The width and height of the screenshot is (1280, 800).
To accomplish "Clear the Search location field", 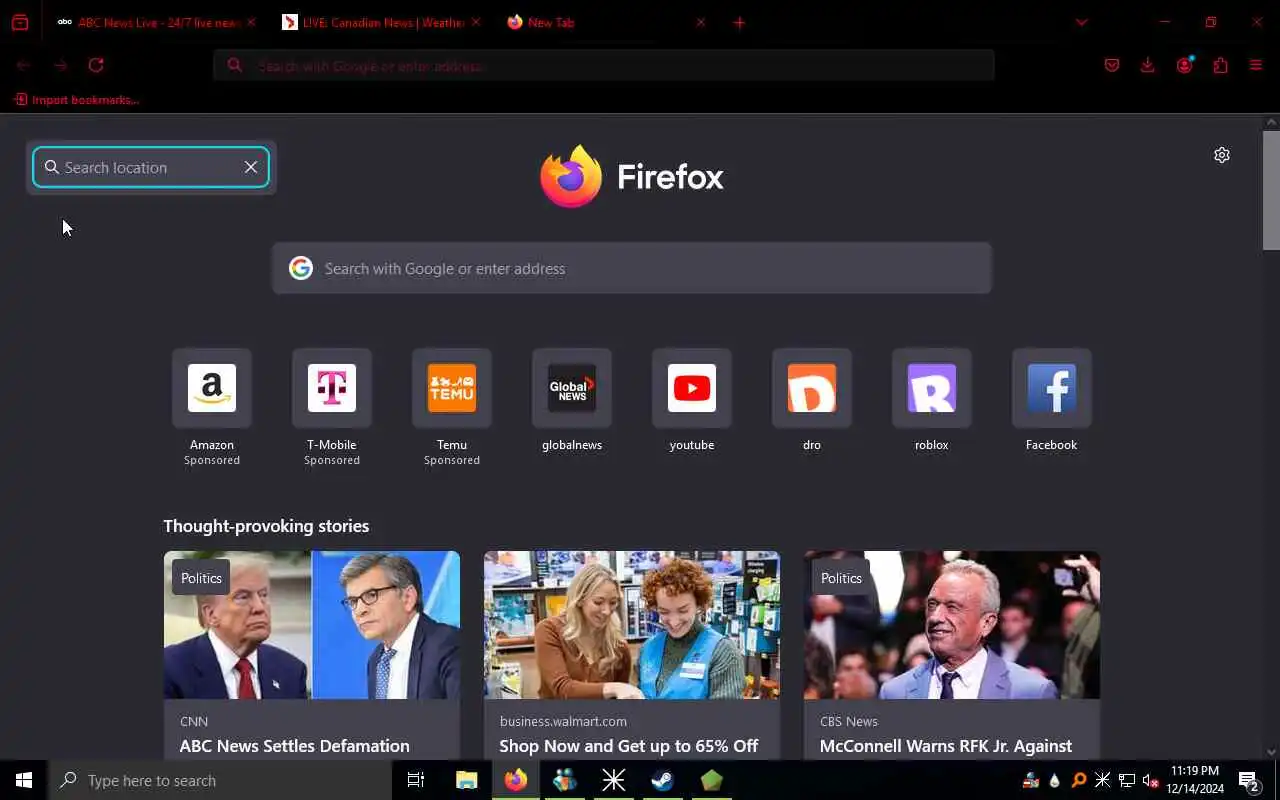I will [x=251, y=167].
